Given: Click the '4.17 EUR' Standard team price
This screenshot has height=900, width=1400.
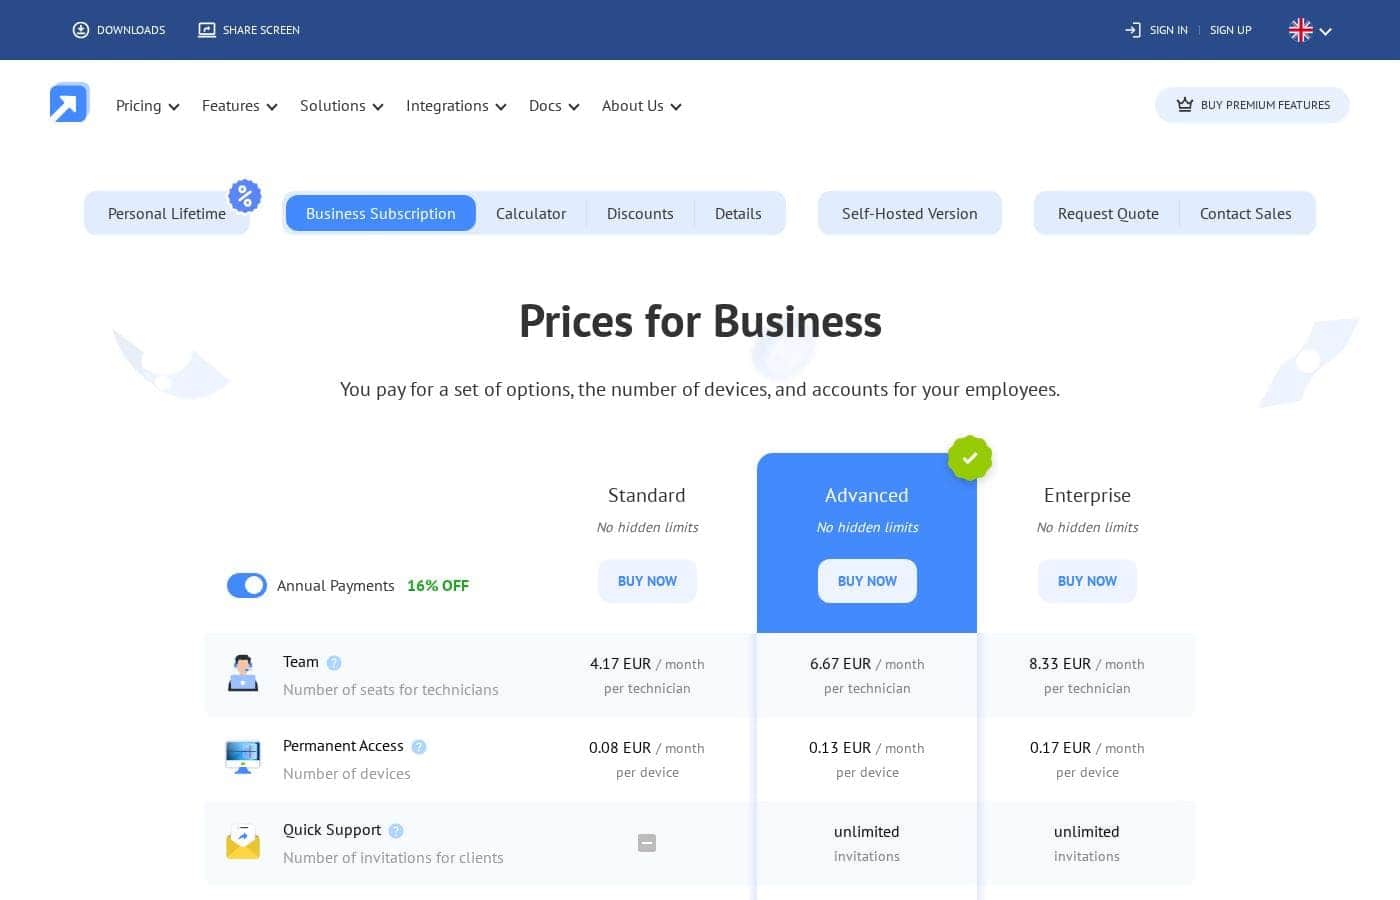Looking at the screenshot, I should click(620, 664).
